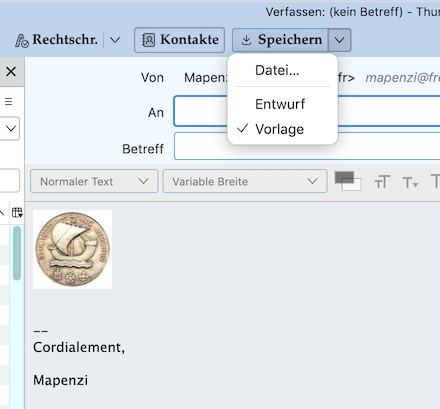Open the Kontakte sidebar

(x=179, y=40)
